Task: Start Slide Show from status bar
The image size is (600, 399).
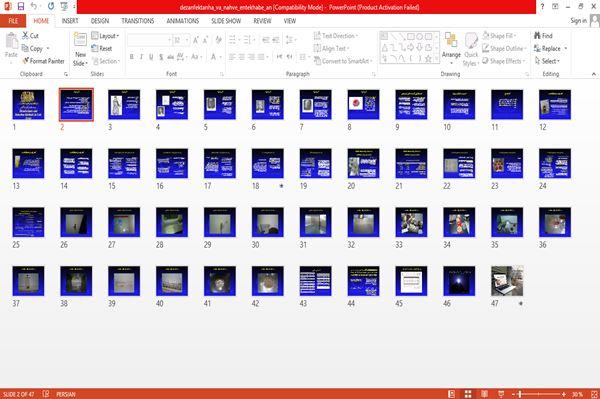Action: click(x=501, y=394)
